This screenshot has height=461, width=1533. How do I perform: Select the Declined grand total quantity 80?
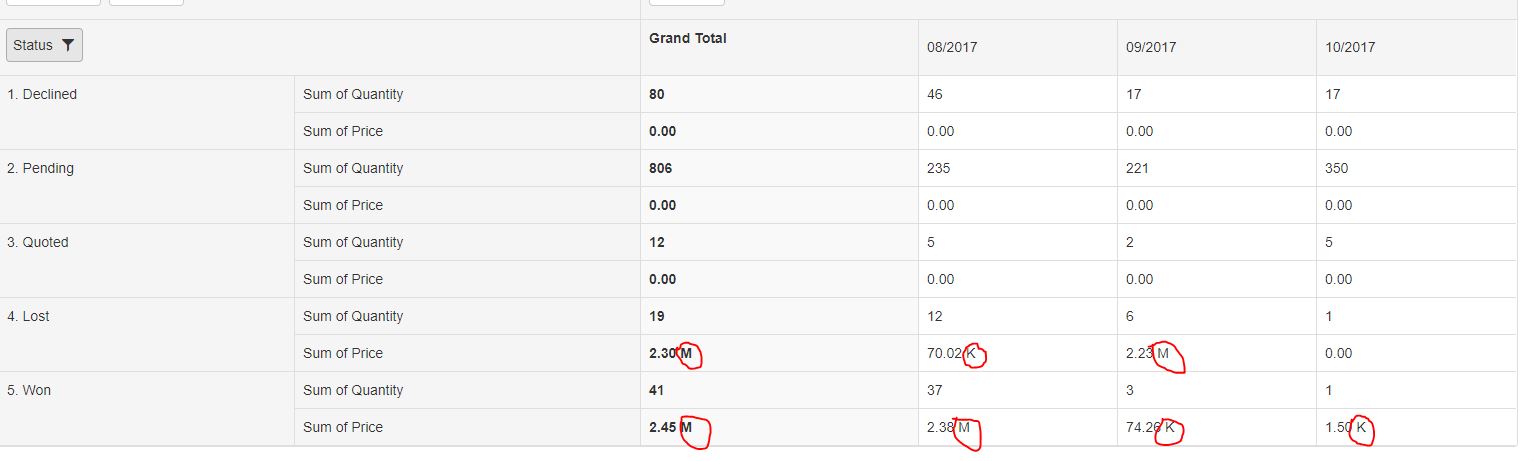pyautogui.click(x=657, y=94)
